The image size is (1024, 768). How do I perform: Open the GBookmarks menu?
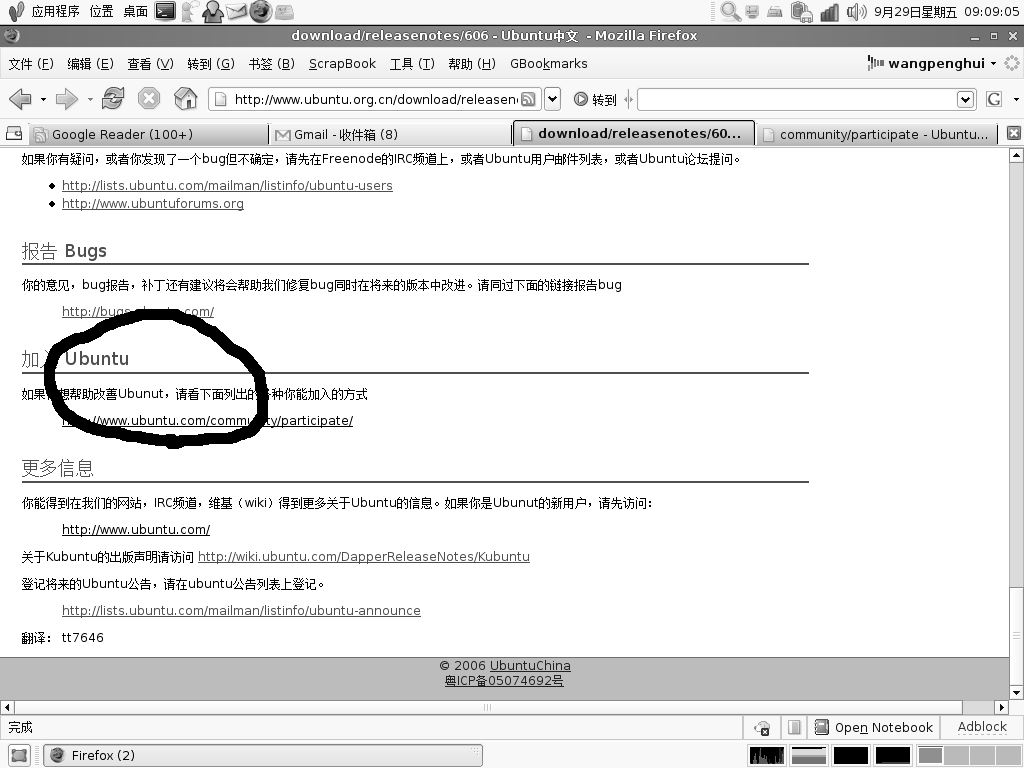click(x=549, y=63)
